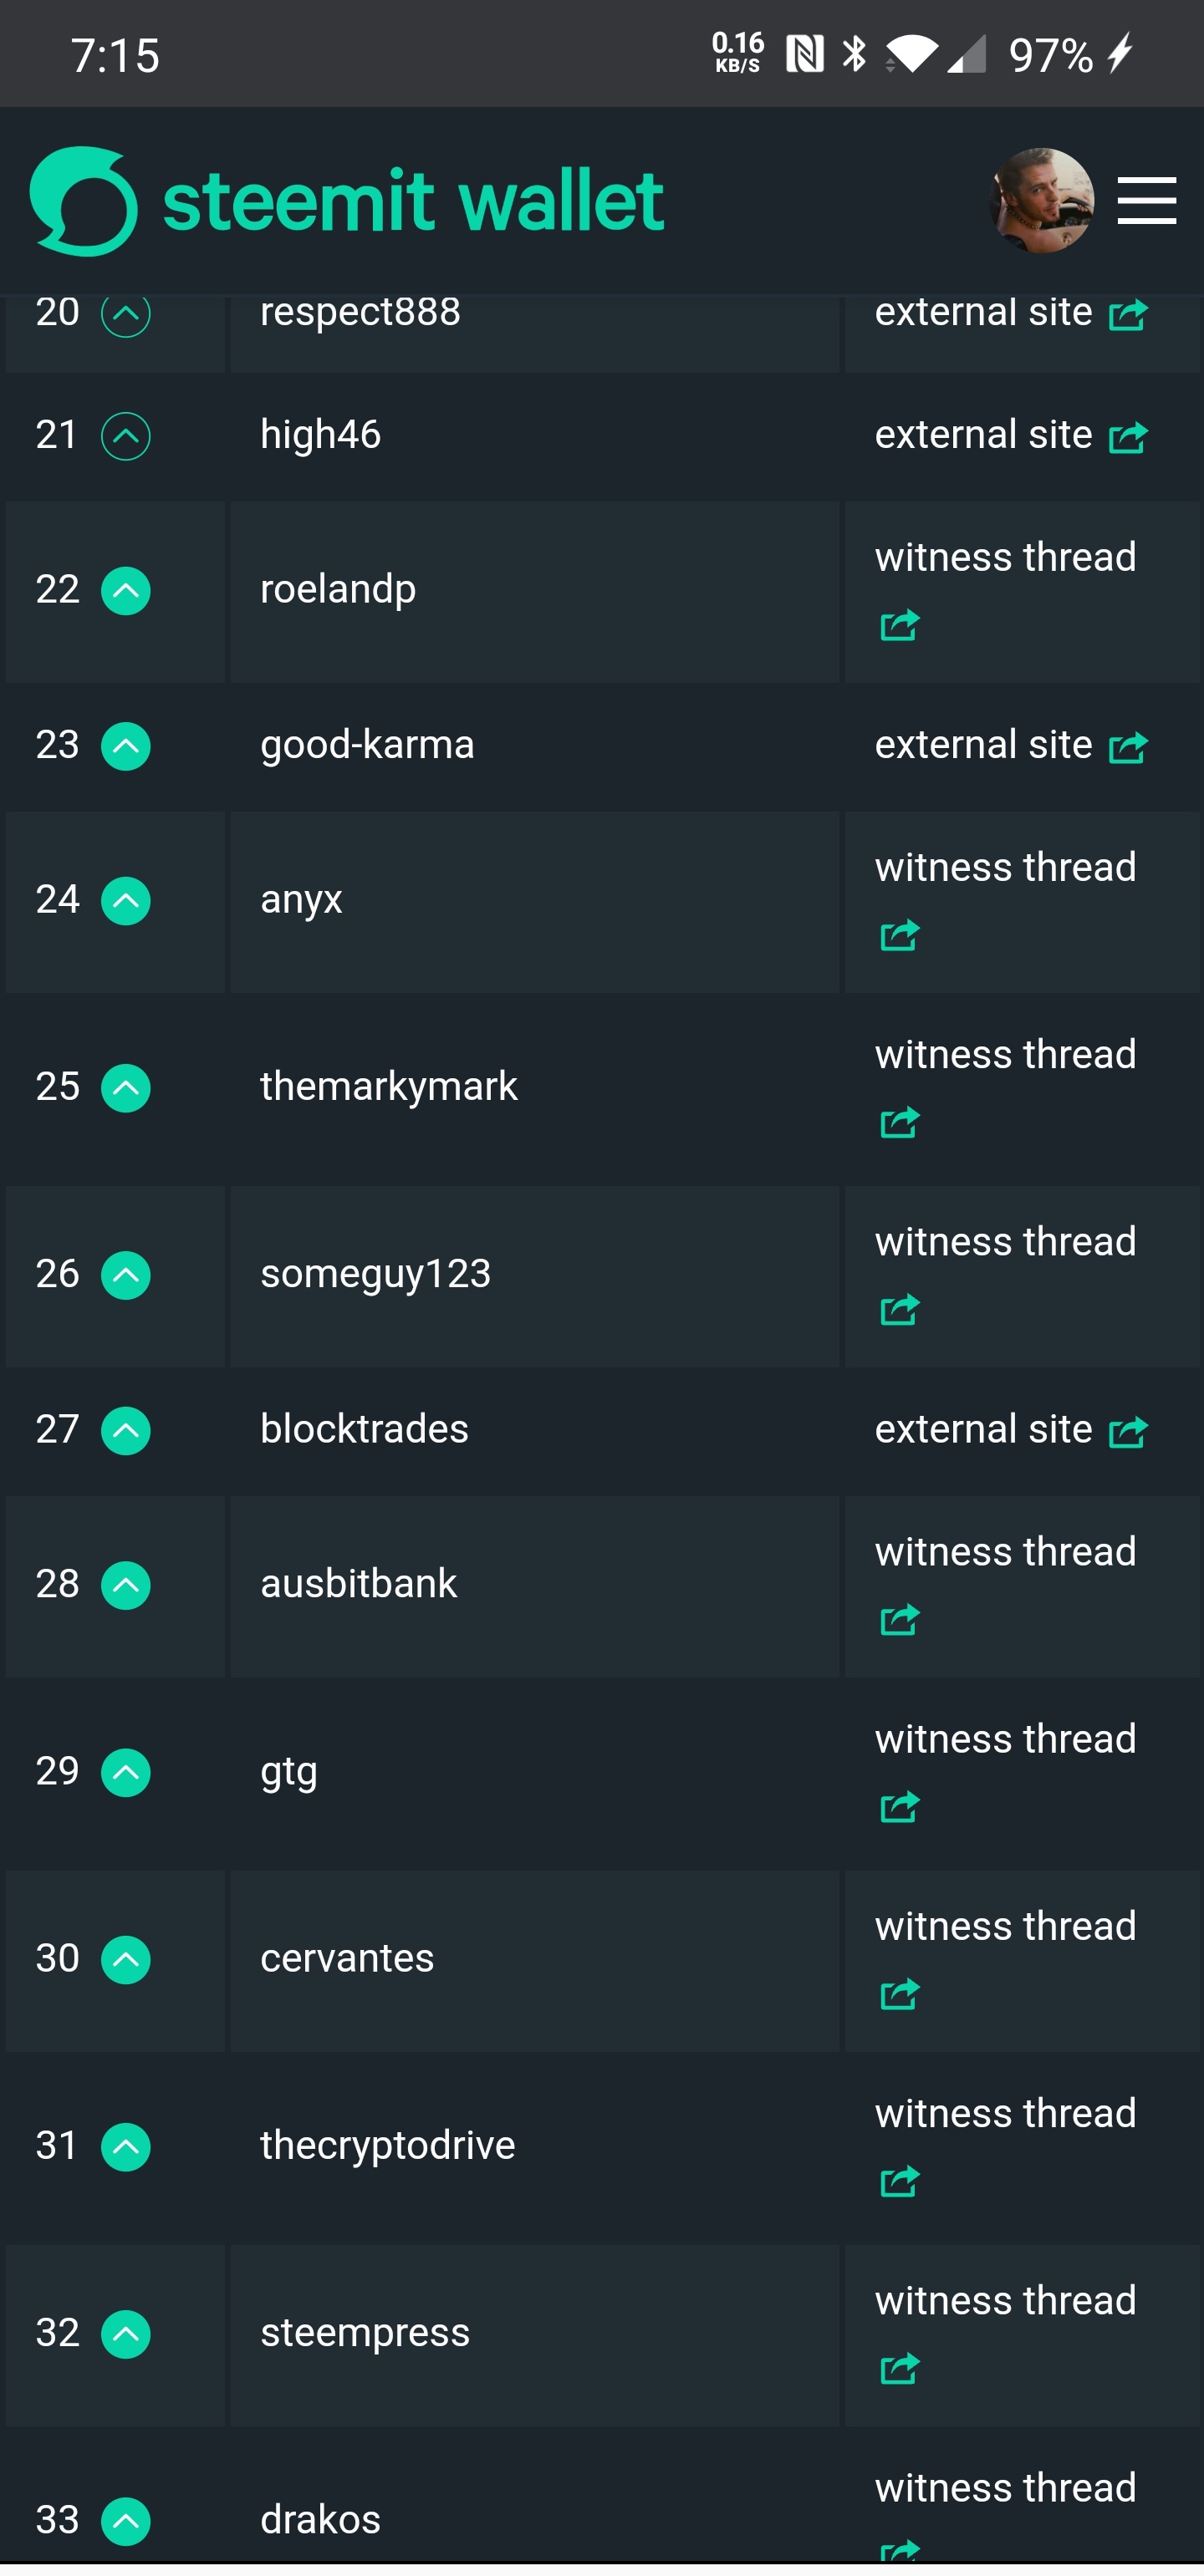
Task: Remove the vote for witness roelandp
Action: click(126, 590)
